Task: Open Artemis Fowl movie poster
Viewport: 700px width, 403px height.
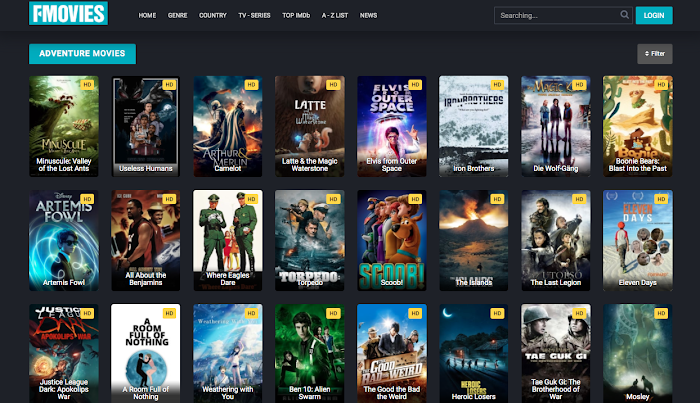Action: pos(64,241)
